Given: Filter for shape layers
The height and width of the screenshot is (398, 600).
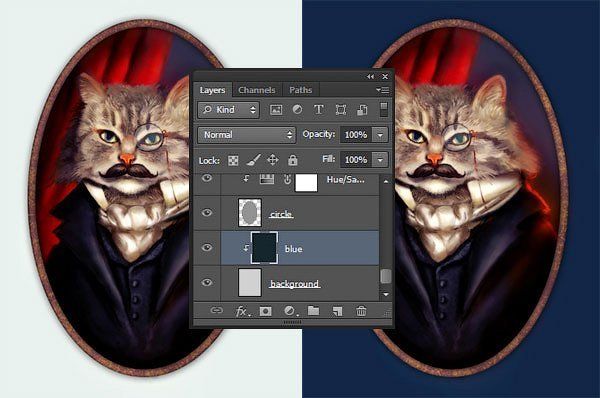Looking at the screenshot, I should coord(341,110).
